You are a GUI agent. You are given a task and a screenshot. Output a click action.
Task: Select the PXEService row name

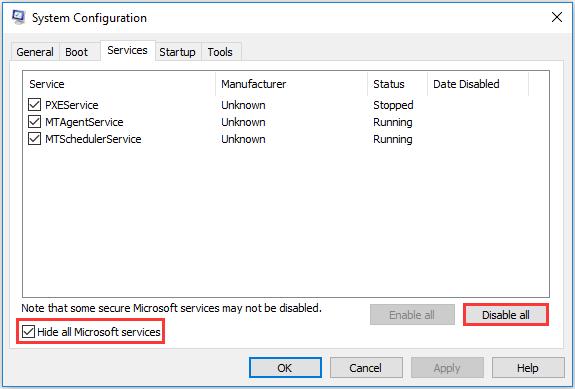pyautogui.click(x=72, y=105)
